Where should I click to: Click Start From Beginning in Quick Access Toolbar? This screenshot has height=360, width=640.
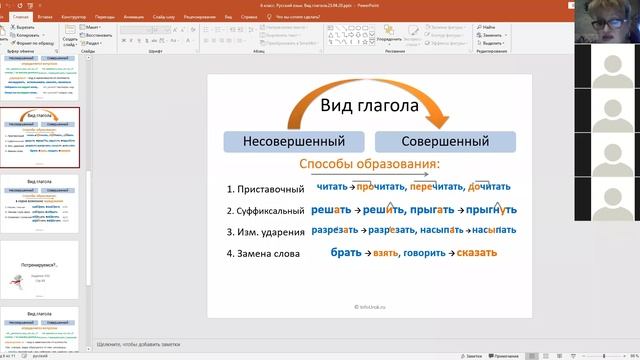coord(30,6)
